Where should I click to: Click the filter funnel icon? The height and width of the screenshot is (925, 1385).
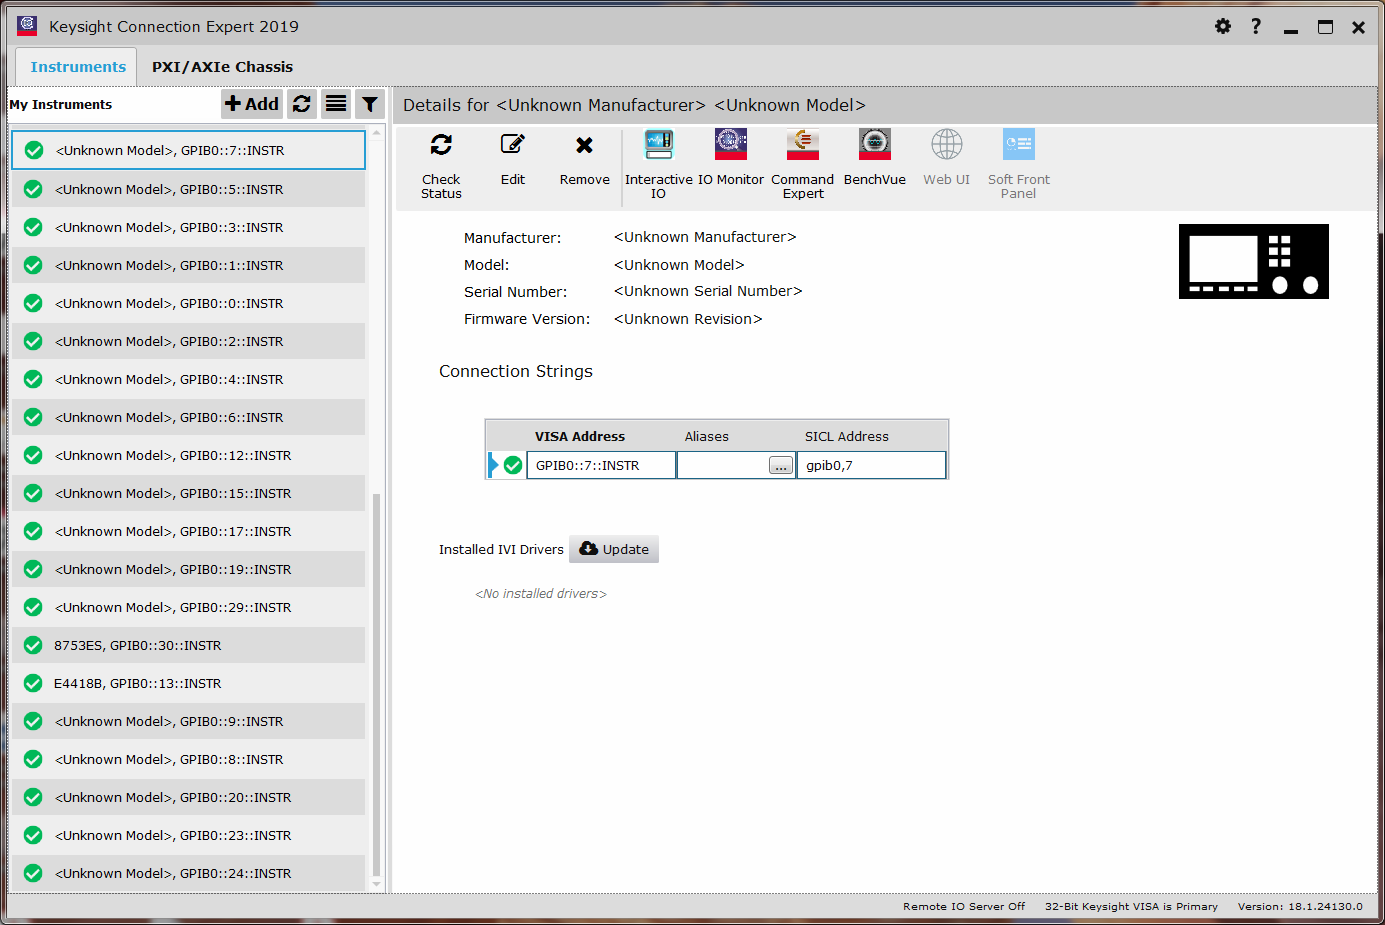(370, 104)
